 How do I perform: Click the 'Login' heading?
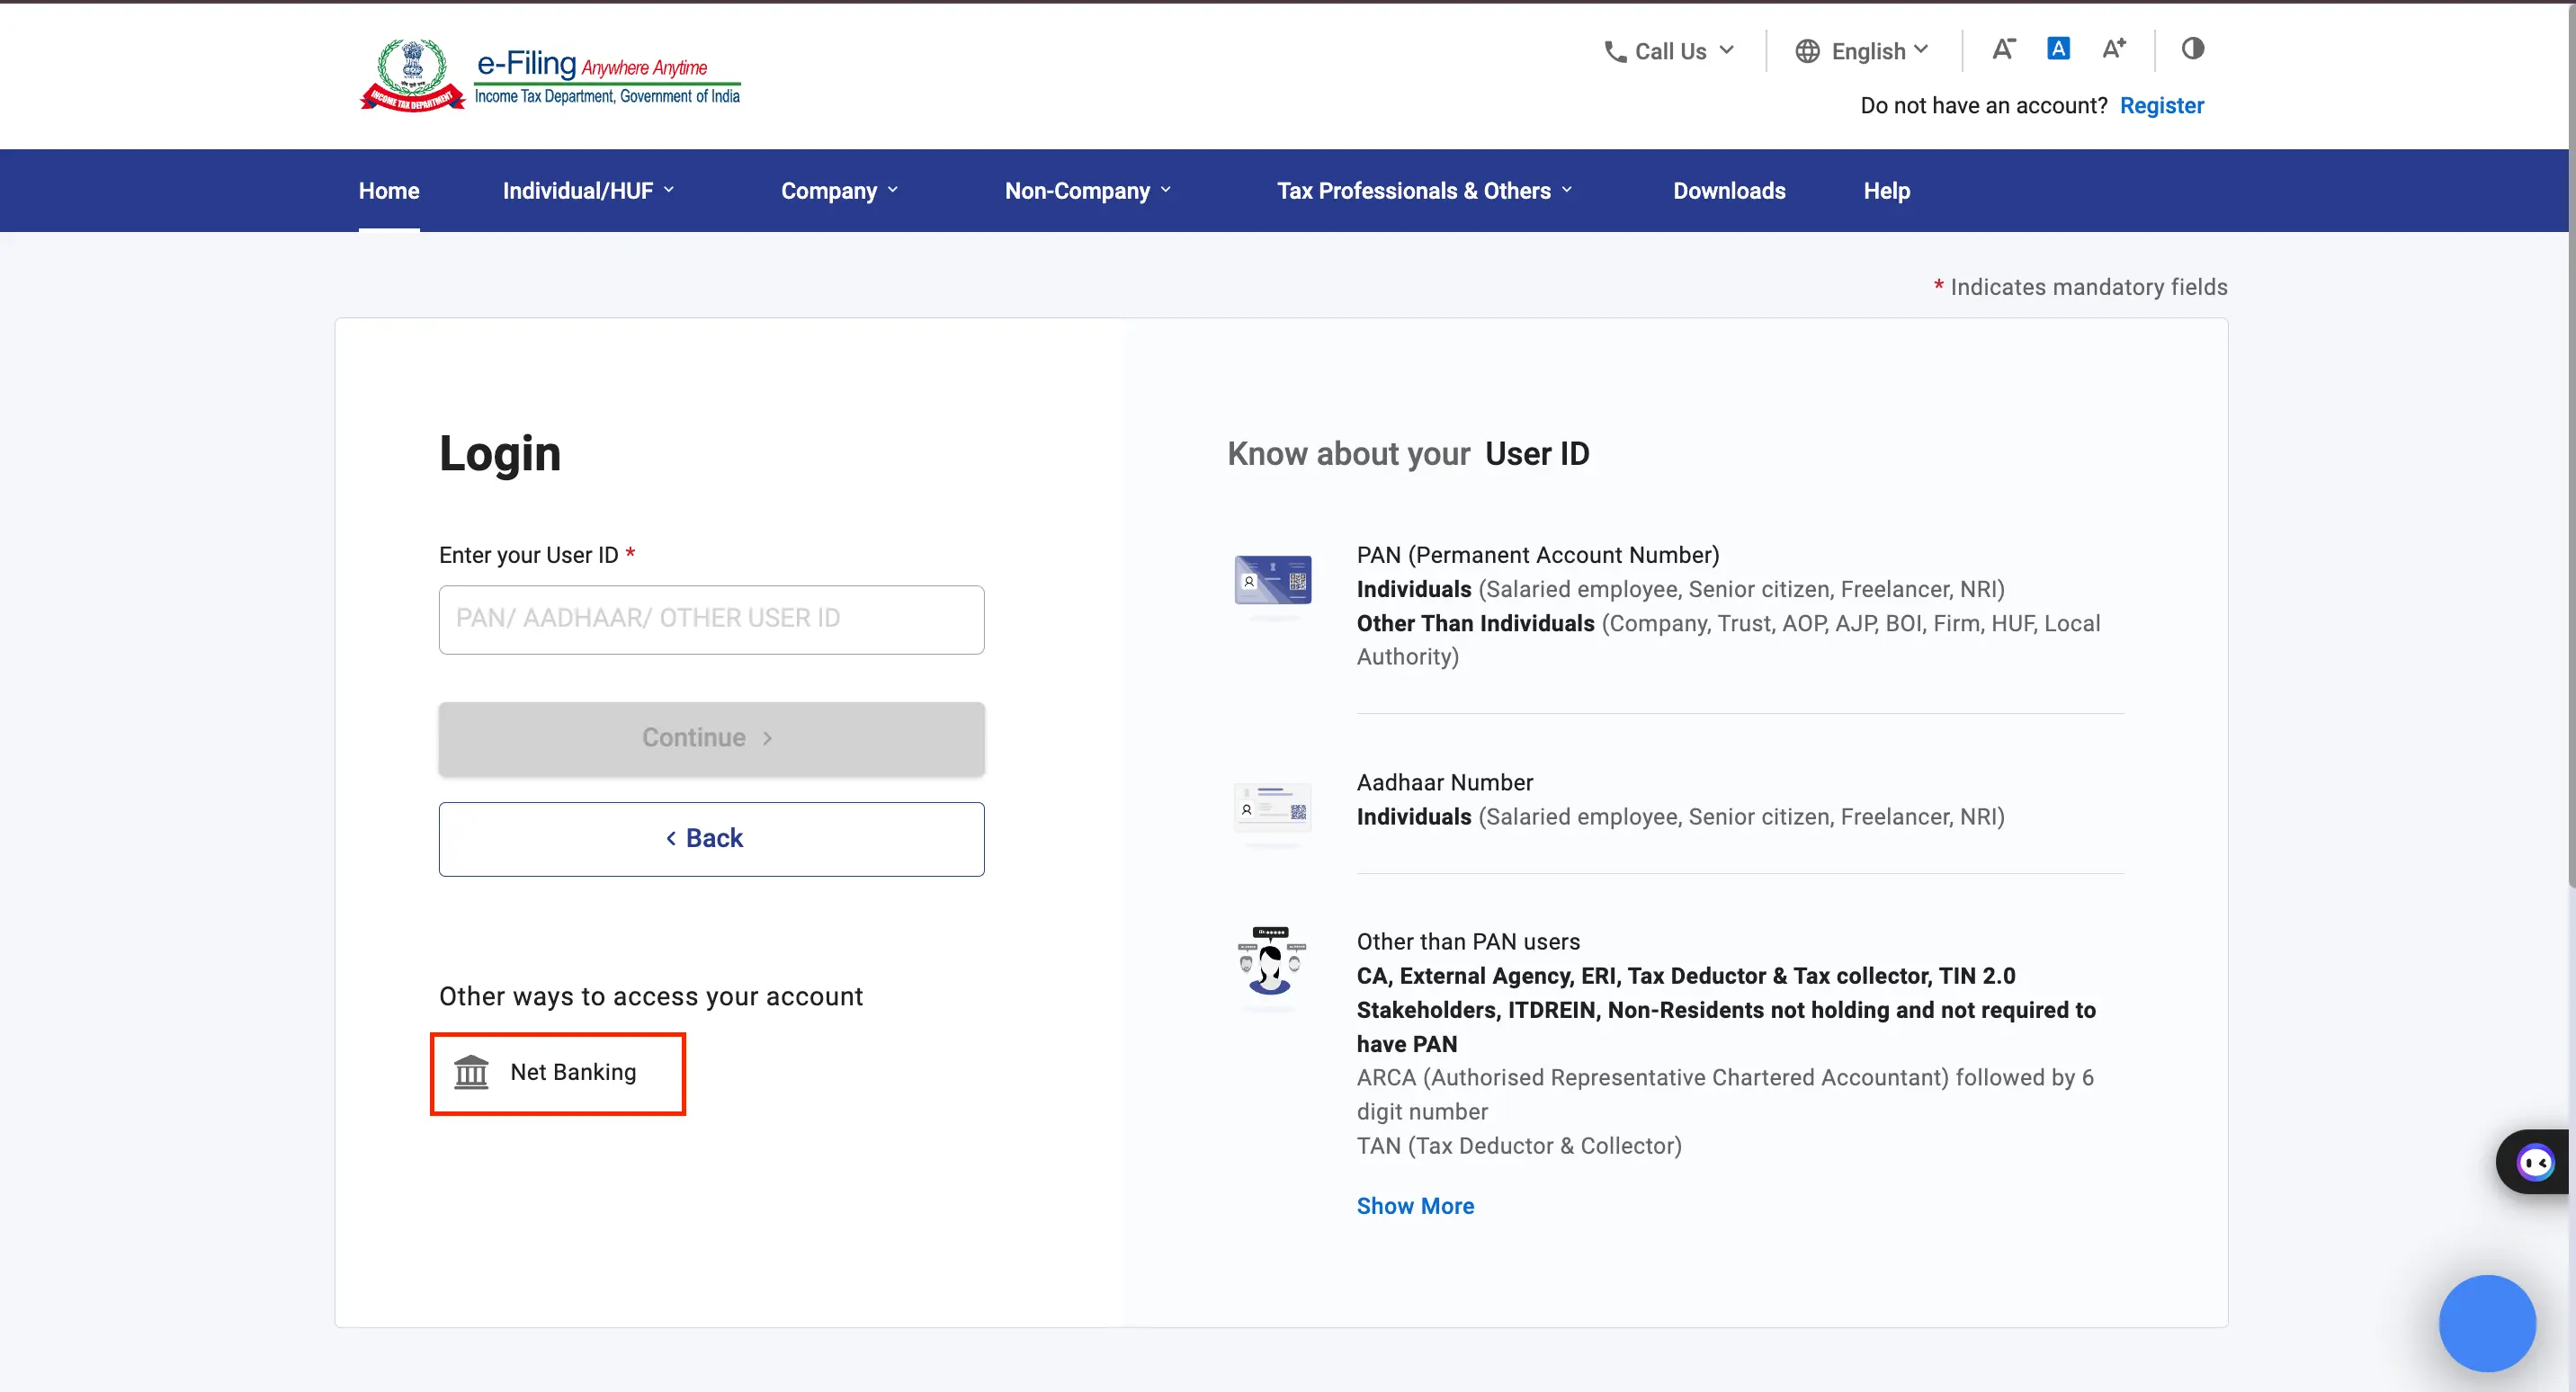tap(500, 454)
